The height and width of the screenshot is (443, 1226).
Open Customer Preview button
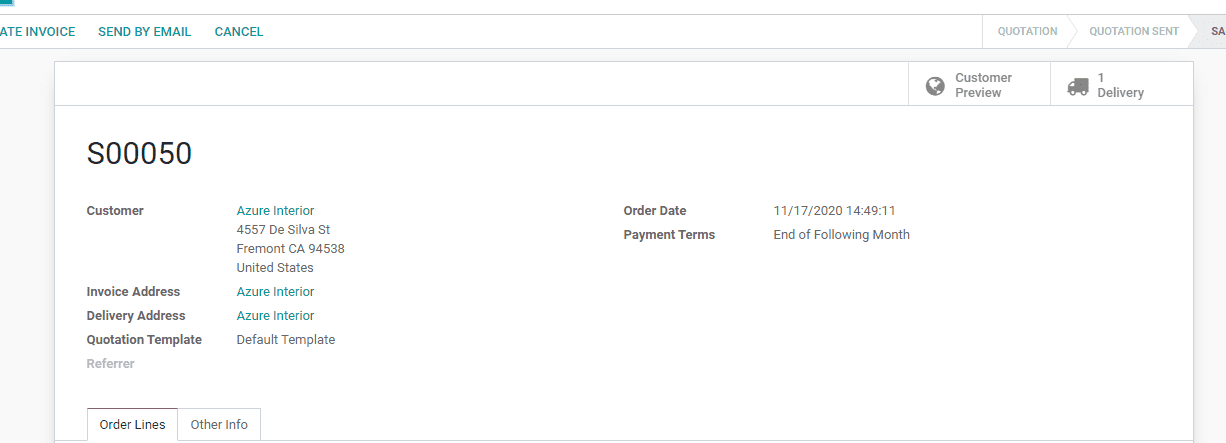(979, 84)
